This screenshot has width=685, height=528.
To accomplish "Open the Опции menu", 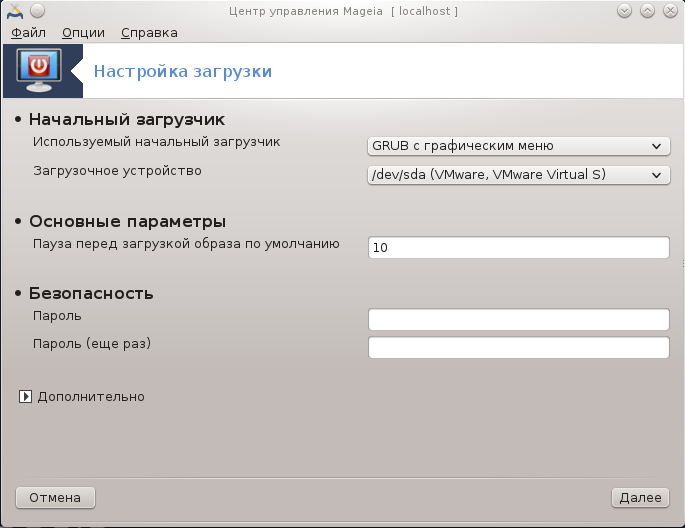I will (83, 33).
